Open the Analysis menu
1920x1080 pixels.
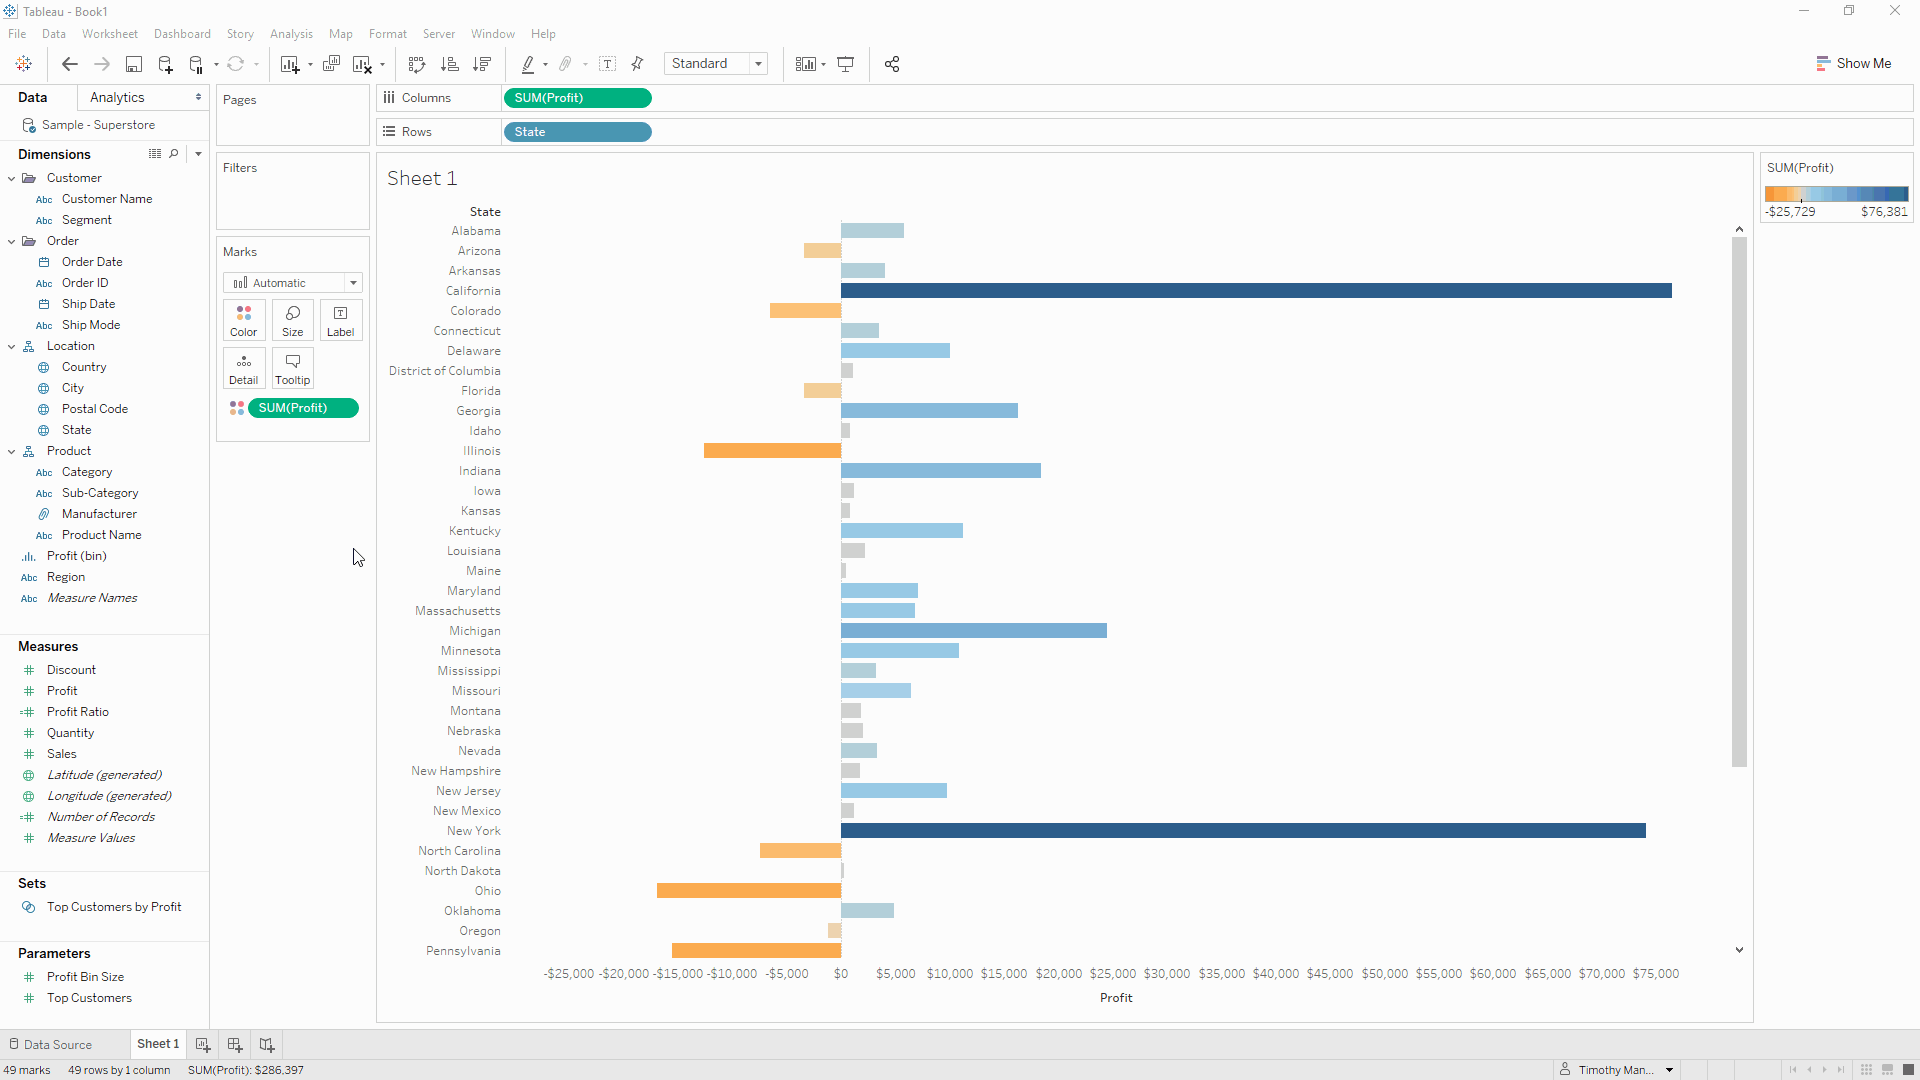[x=291, y=34]
